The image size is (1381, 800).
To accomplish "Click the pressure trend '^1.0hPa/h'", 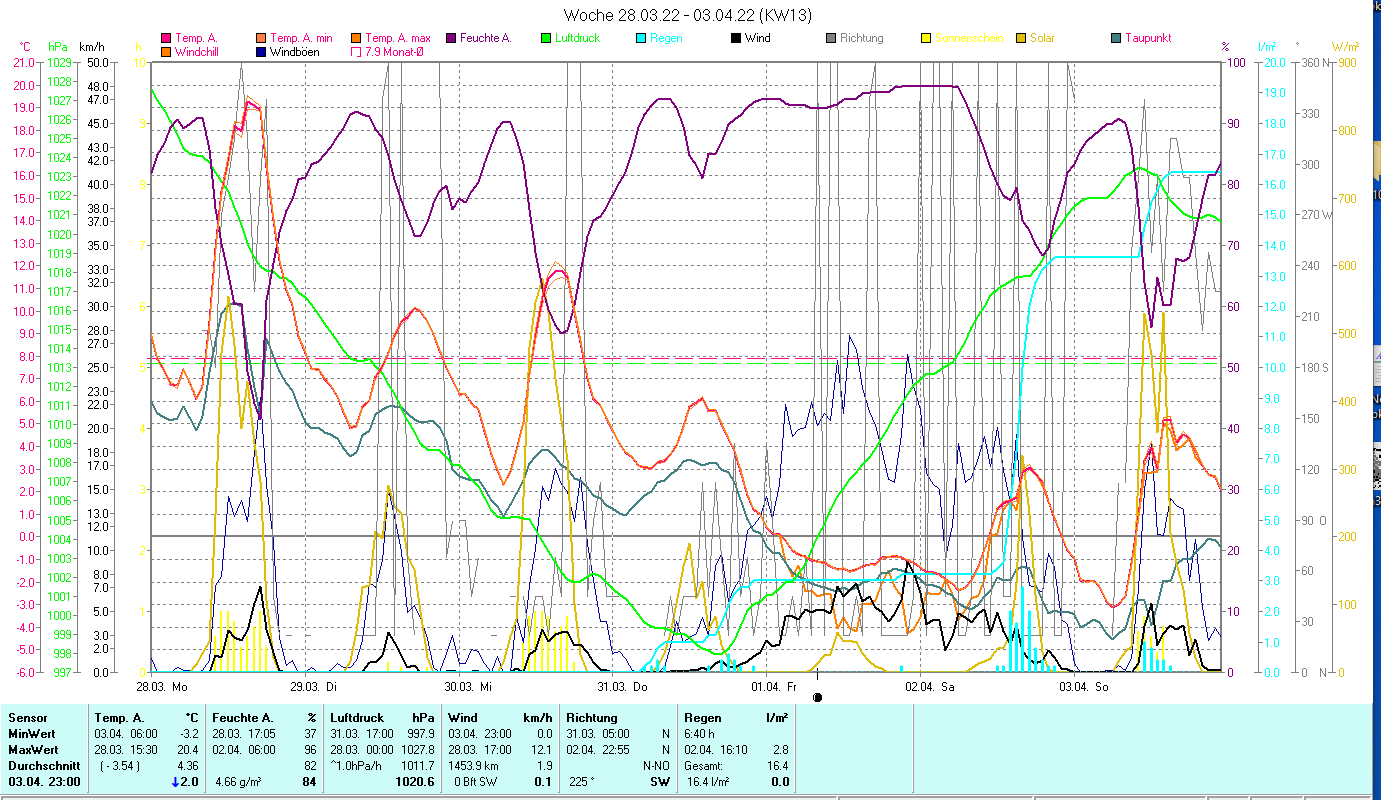I will tap(358, 765).
